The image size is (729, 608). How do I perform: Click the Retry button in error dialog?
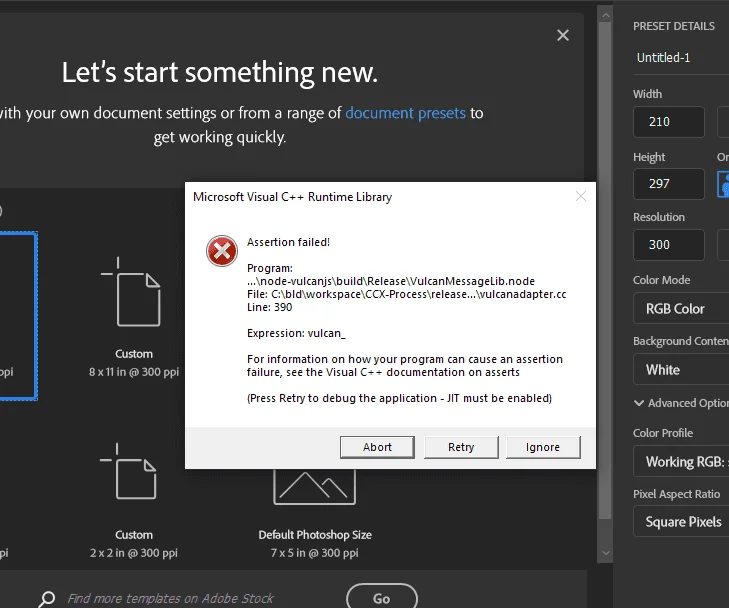(x=461, y=447)
